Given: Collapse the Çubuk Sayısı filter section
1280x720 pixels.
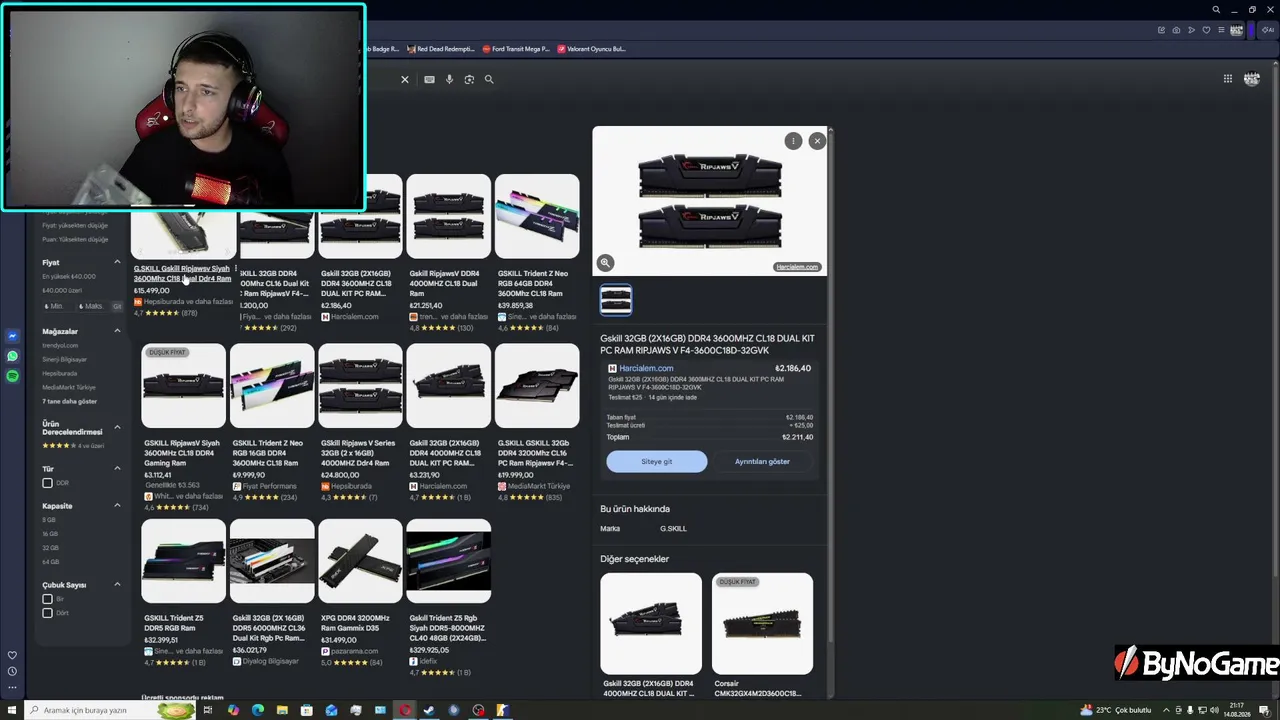Looking at the screenshot, I should [x=117, y=585].
